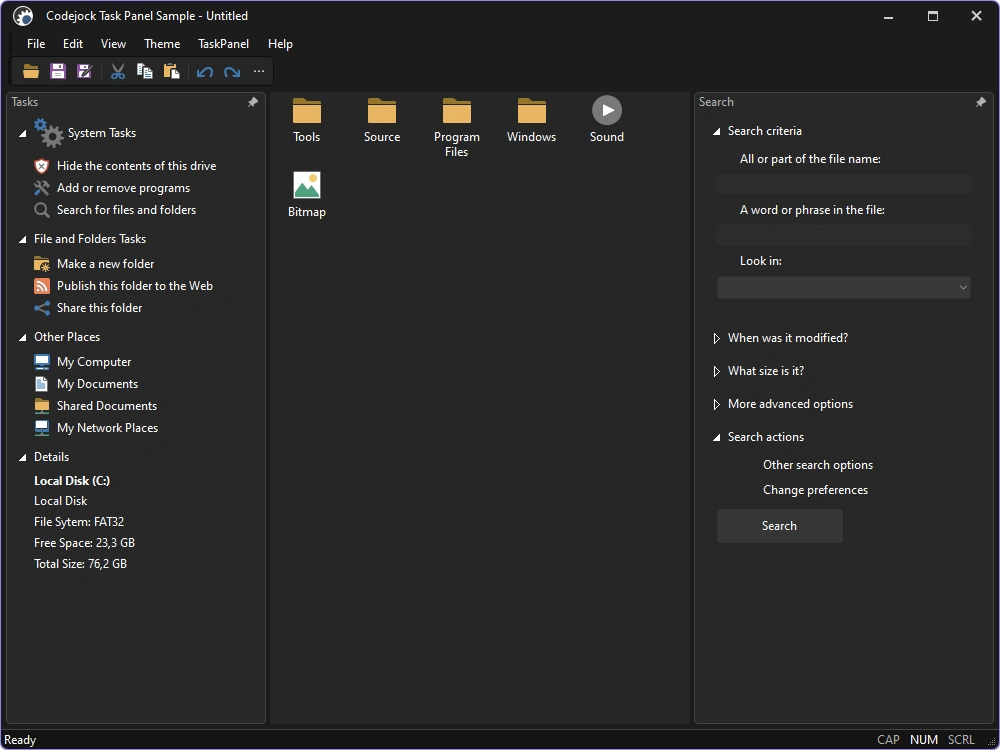Select the Windows folder icon

point(532,110)
